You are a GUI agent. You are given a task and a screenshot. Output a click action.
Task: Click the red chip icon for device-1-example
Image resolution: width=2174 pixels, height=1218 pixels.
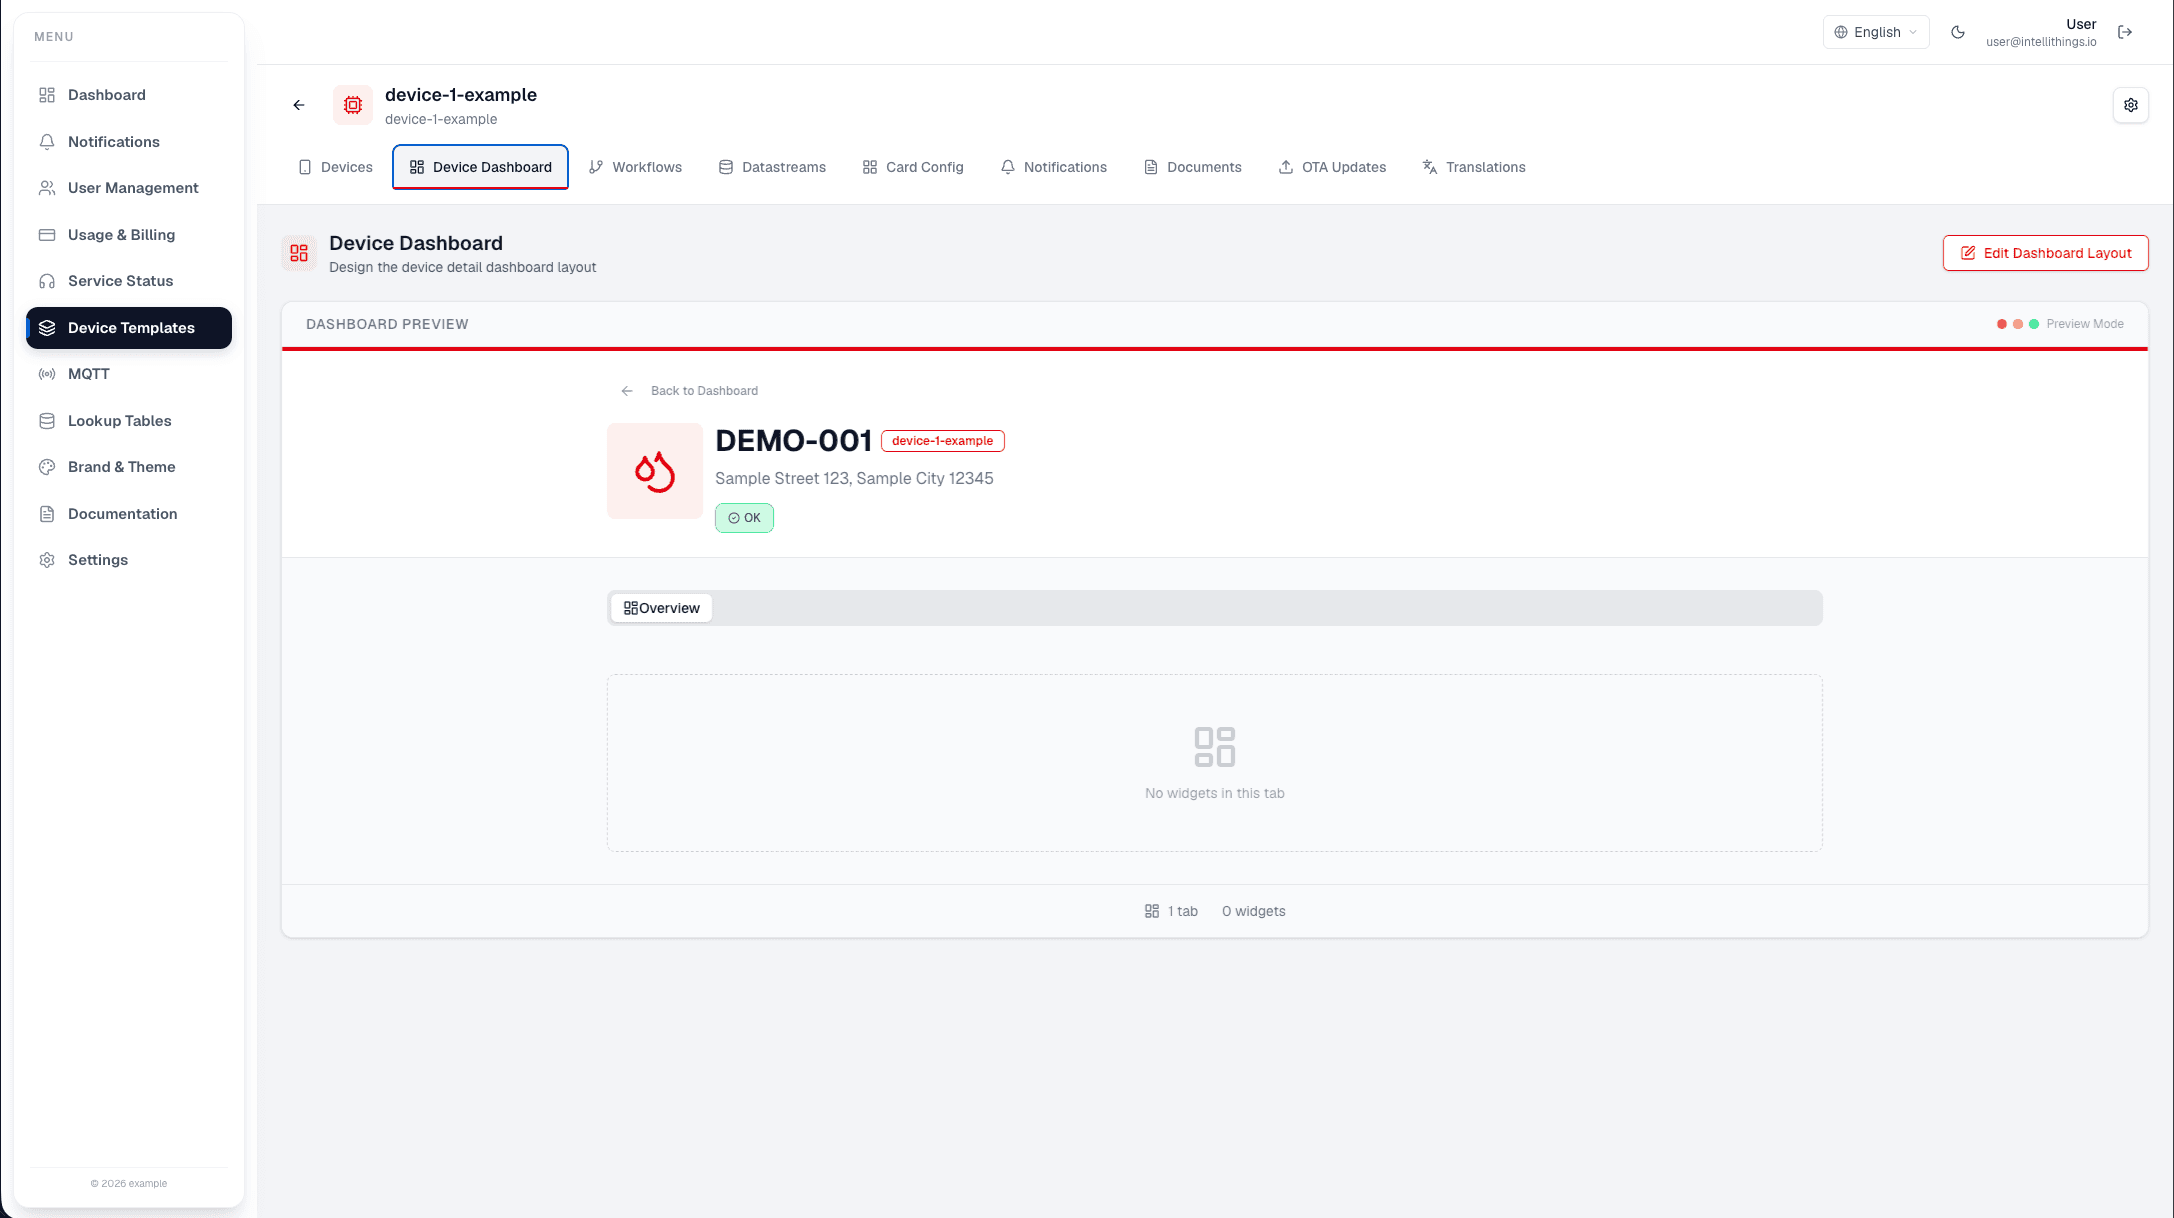click(353, 105)
